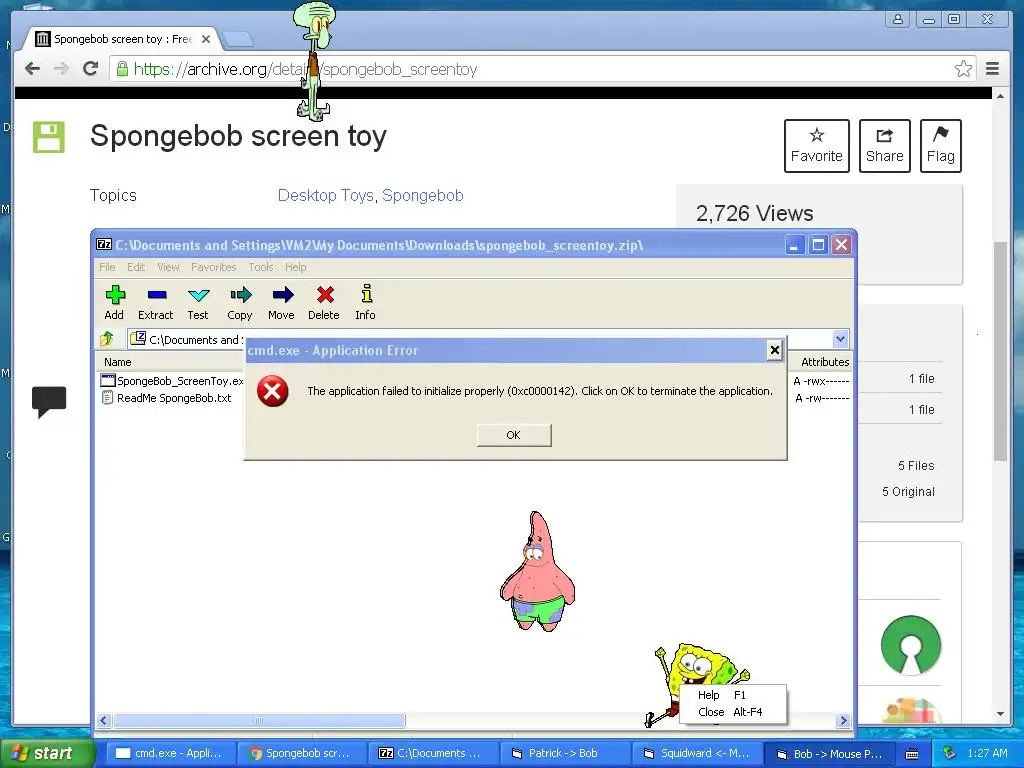Open the Help menu in 7-Zip
Viewport: 1024px width, 768px height.
pos(295,267)
